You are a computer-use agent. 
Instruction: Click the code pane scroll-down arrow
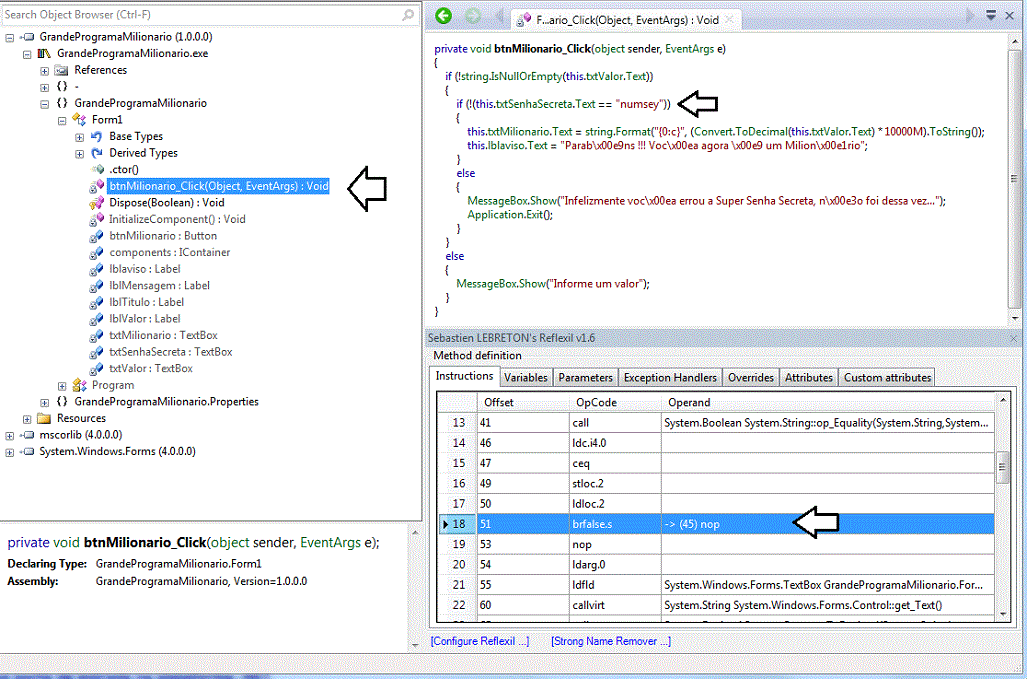(x=1015, y=319)
